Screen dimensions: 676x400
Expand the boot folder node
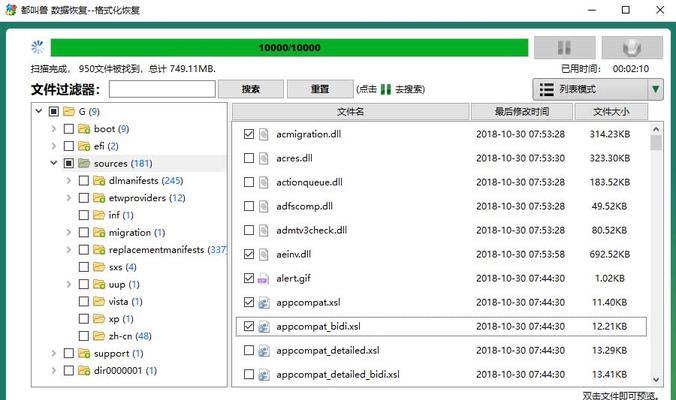[x=53, y=129]
